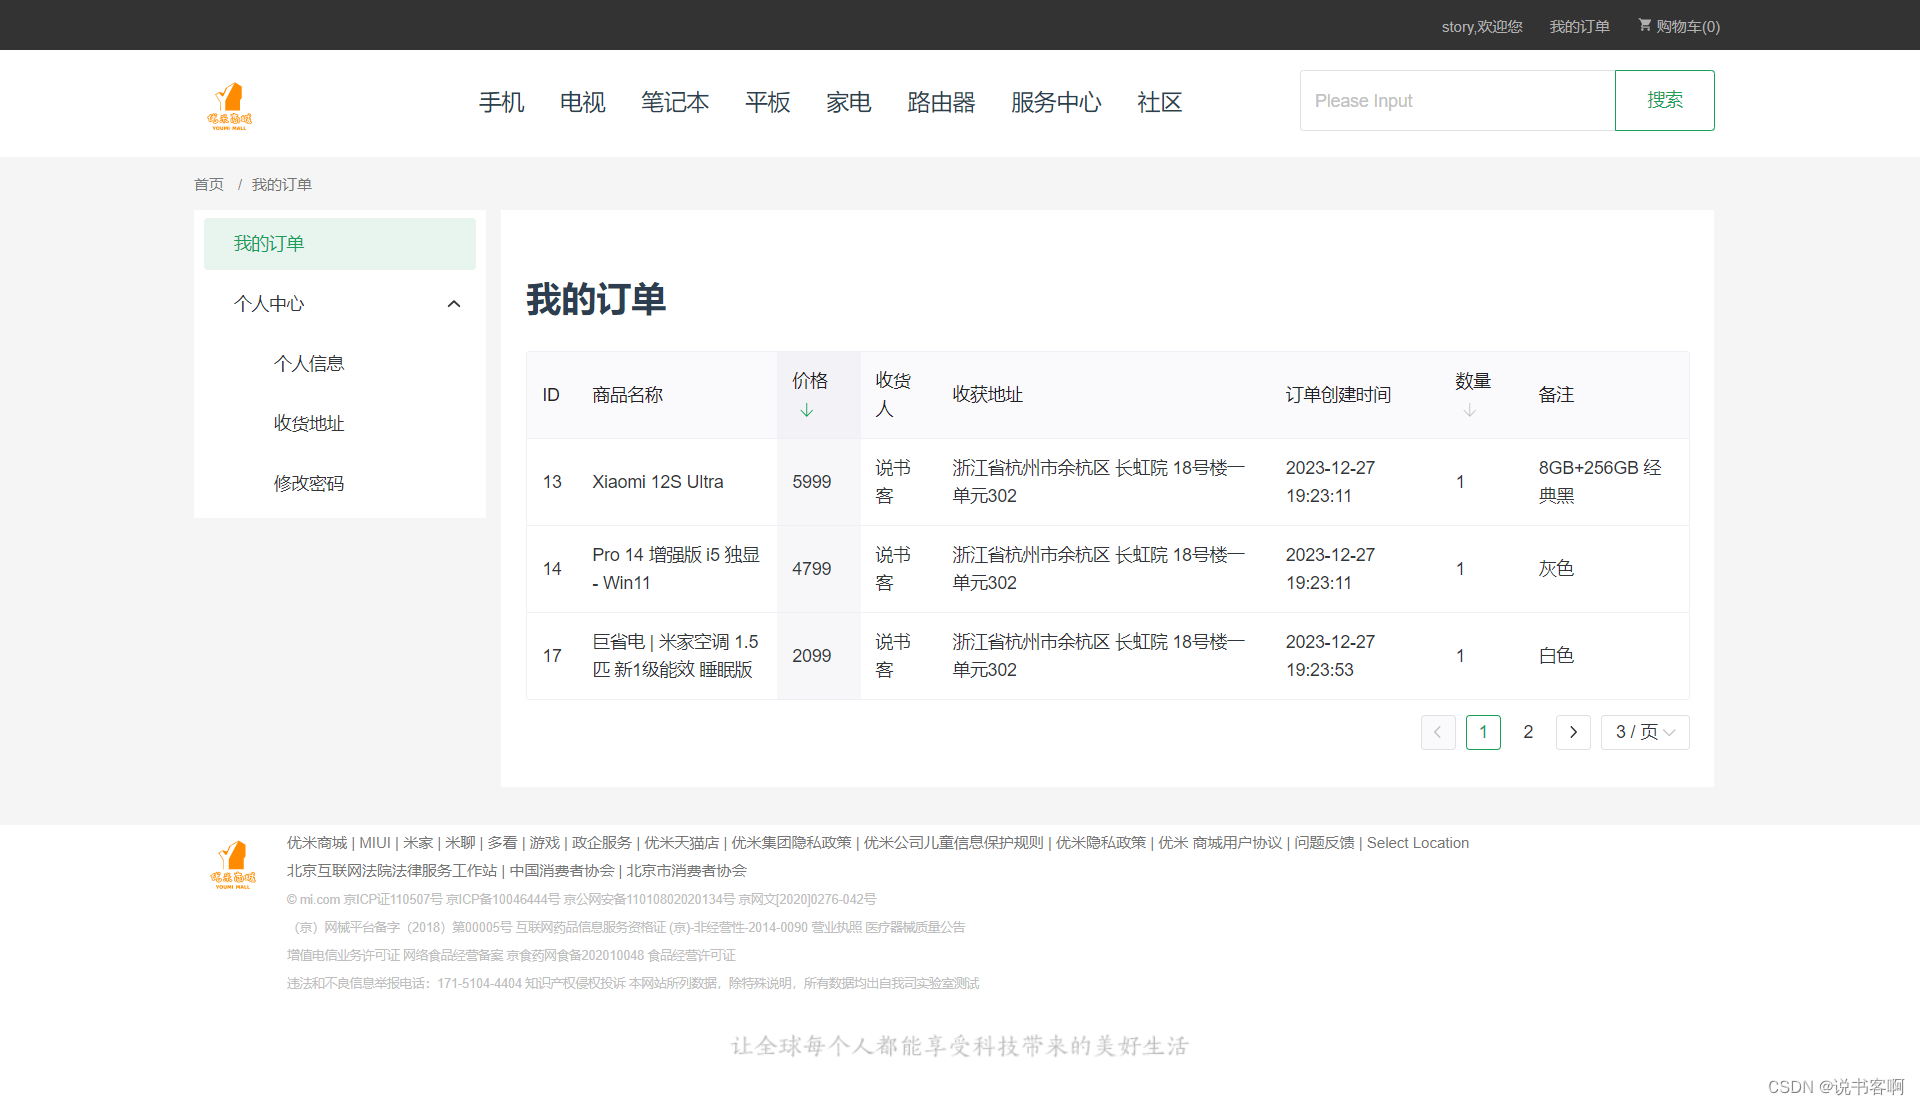Open the 3/页 page size dropdown
Viewport: 1920px width, 1105px height.
pos(1644,732)
